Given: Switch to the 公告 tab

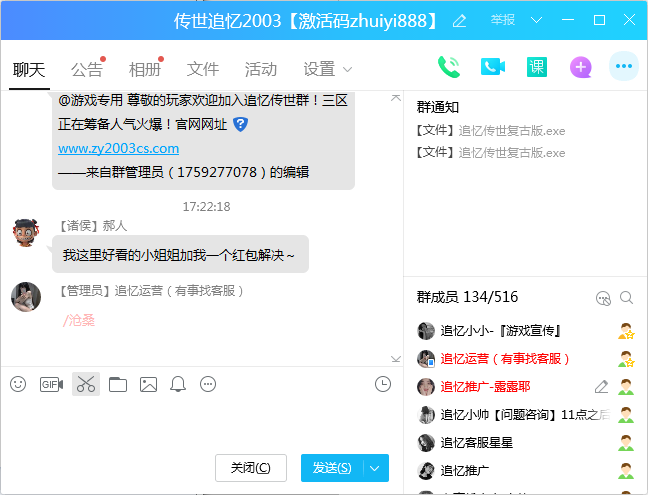Looking at the screenshot, I should point(86,69).
